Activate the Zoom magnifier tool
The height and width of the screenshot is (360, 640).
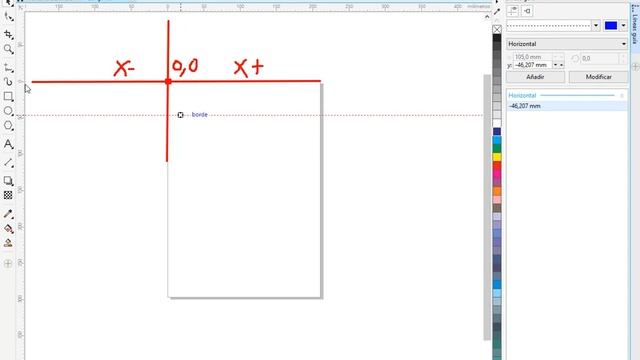[x=8, y=49]
